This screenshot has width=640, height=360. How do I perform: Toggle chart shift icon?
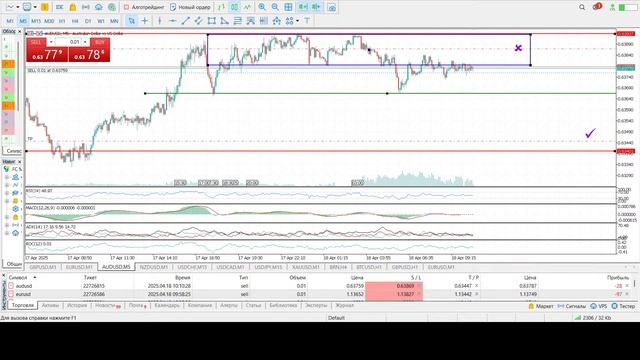click(316, 7)
